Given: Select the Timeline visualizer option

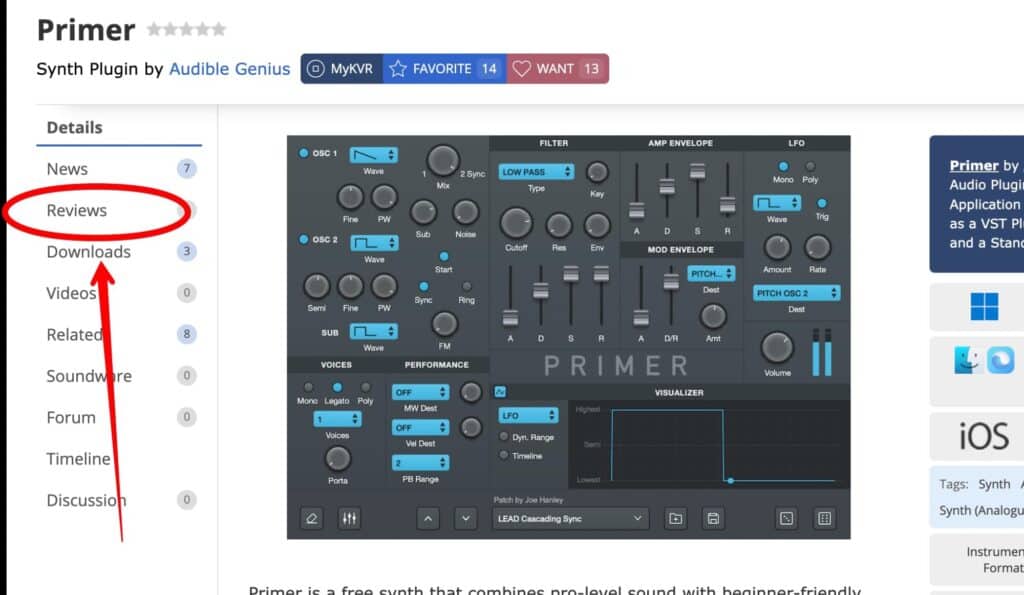Looking at the screenshot, I should (x=504, y=455).
